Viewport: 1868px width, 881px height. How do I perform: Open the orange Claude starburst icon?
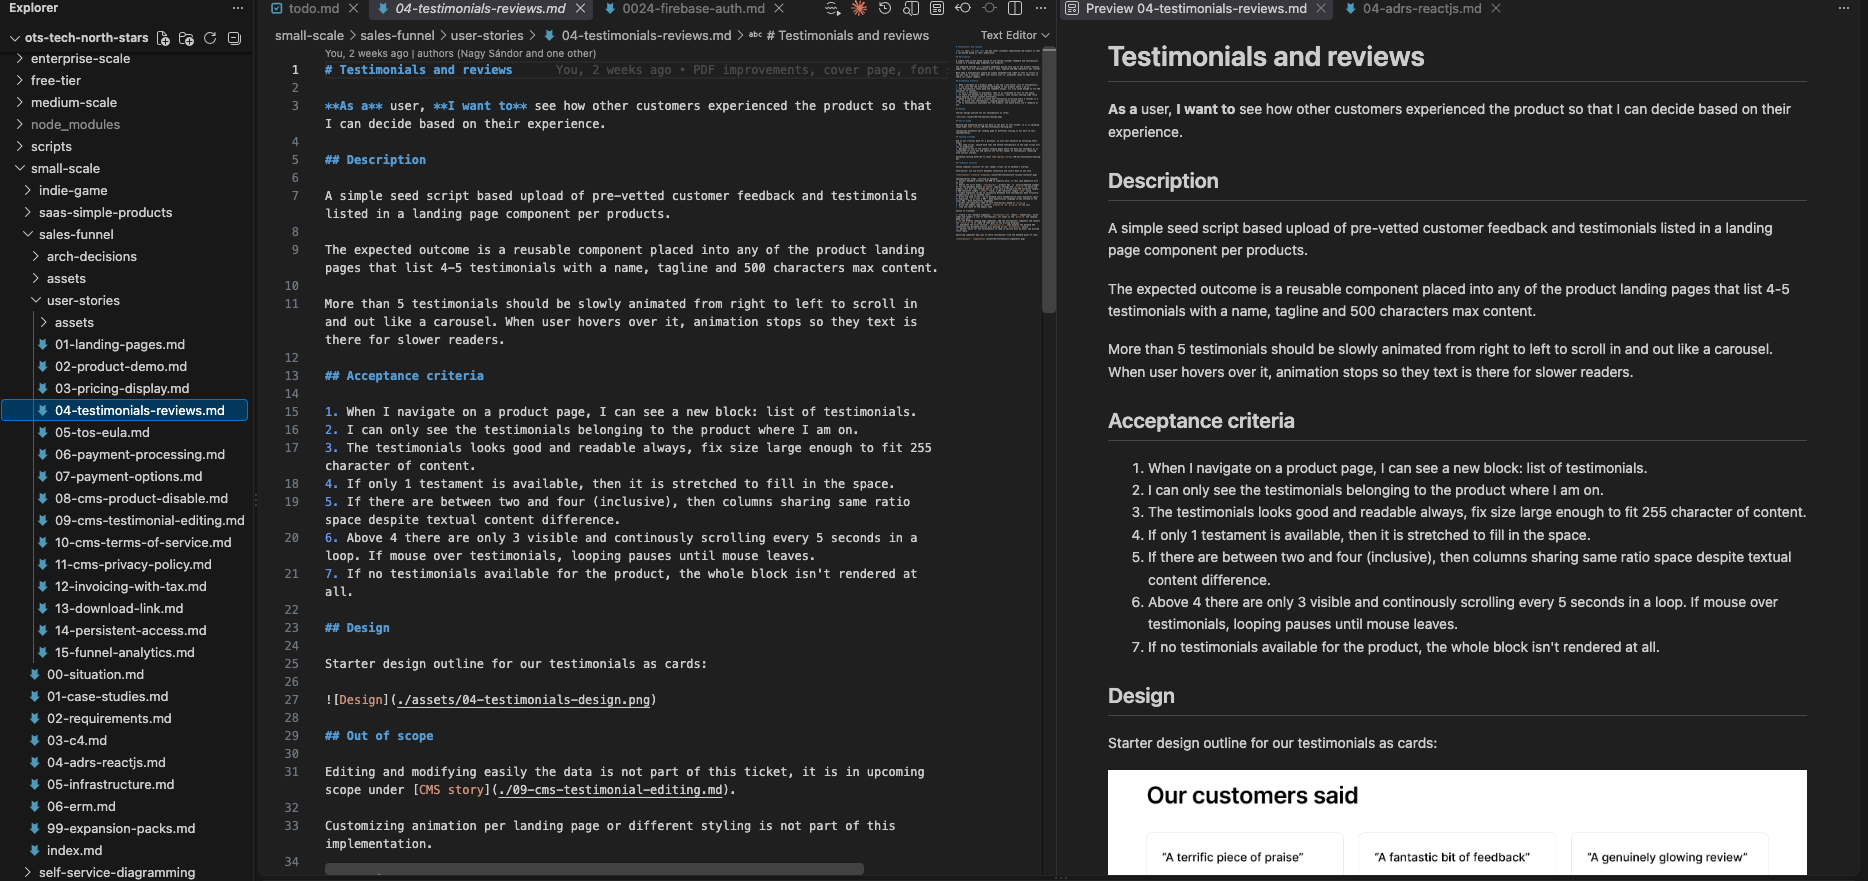coord(859,8)
